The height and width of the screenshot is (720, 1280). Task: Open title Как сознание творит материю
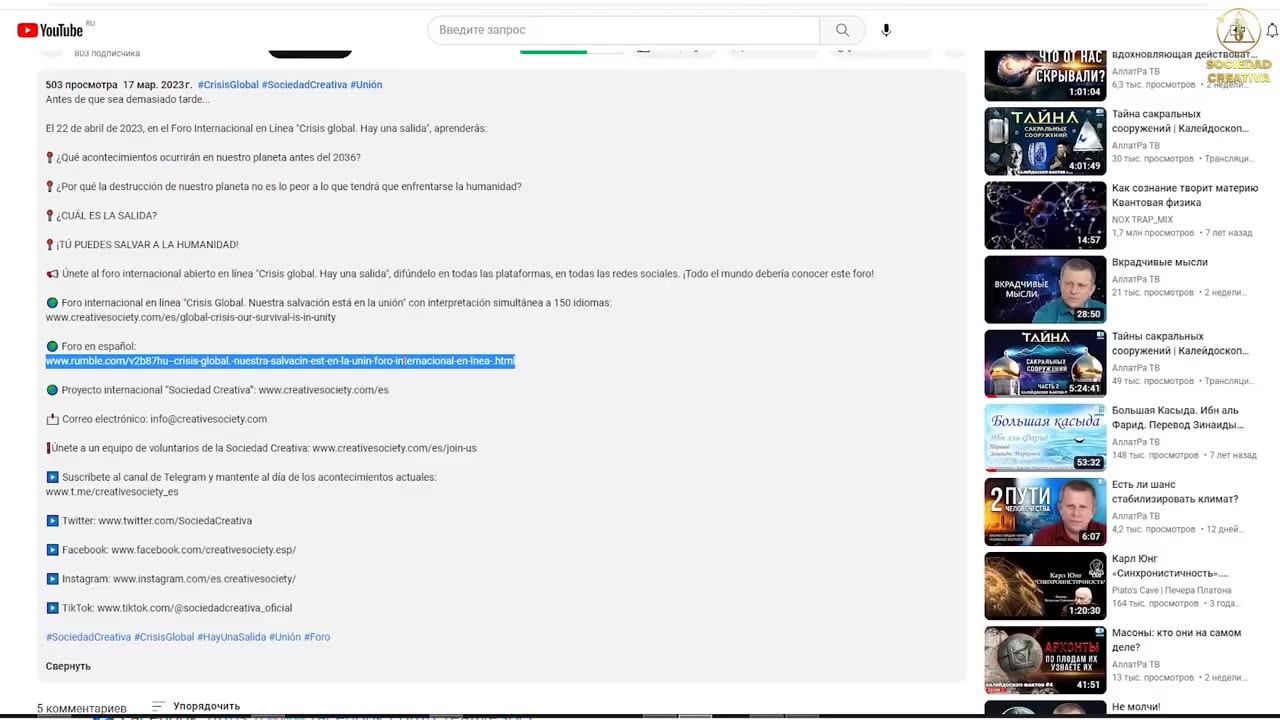(x=1185, y=195)
